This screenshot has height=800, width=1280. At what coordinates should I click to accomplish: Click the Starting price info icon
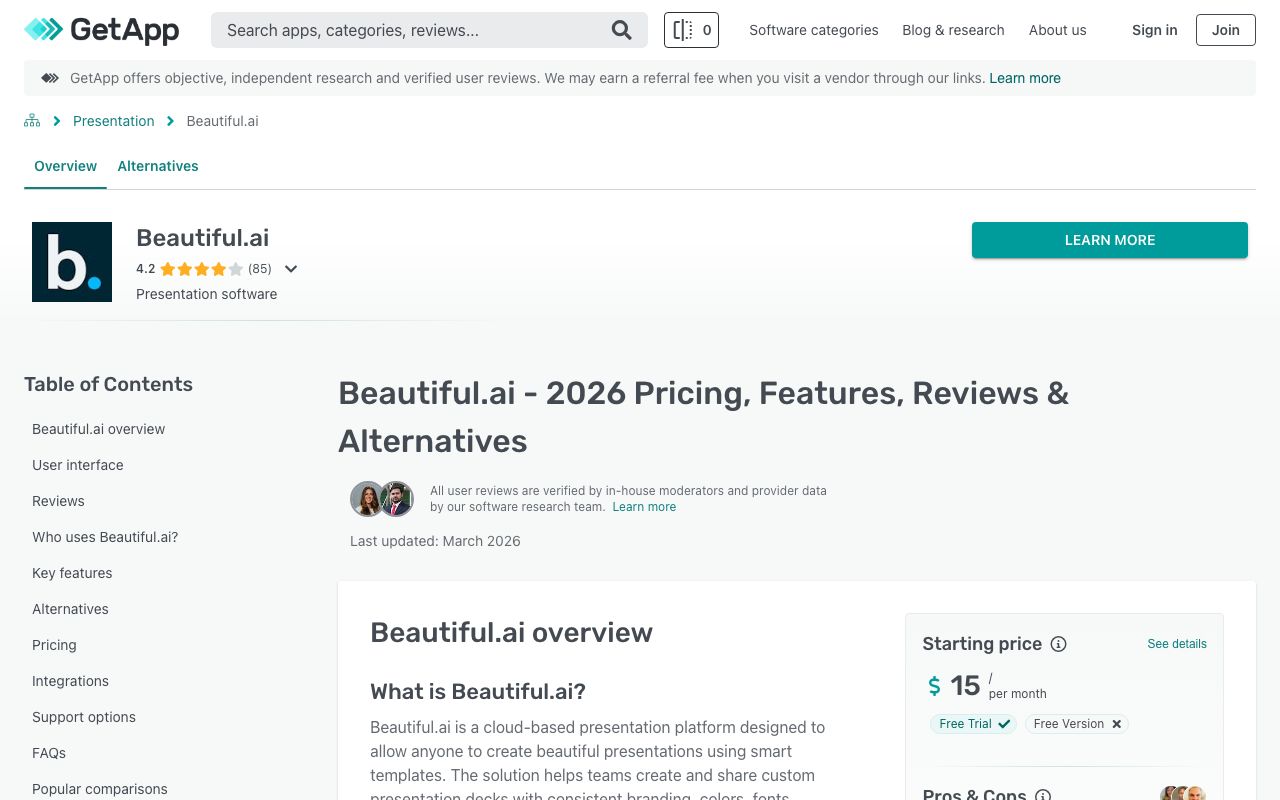(x=1058, y=644)
